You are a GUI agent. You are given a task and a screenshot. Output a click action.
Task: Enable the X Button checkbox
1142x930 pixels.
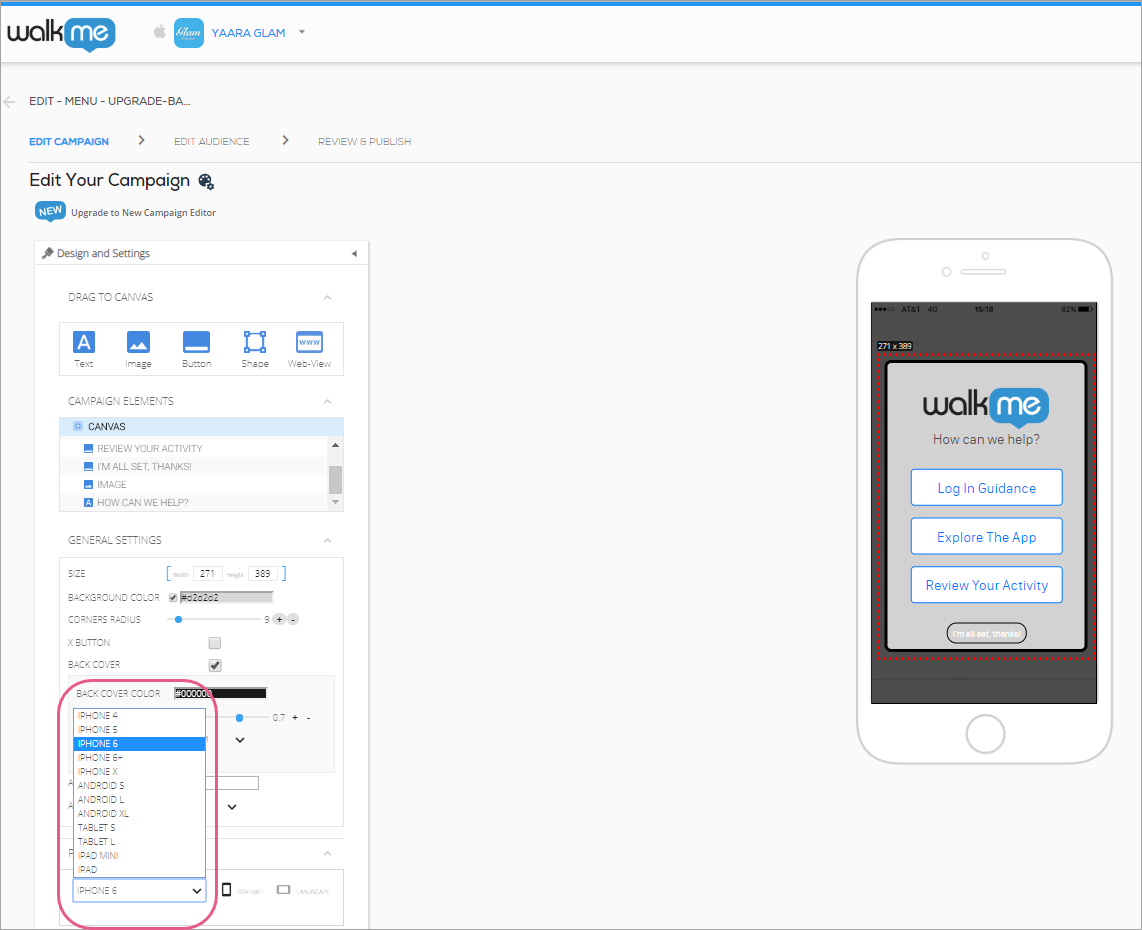click(x=215, y=642)
